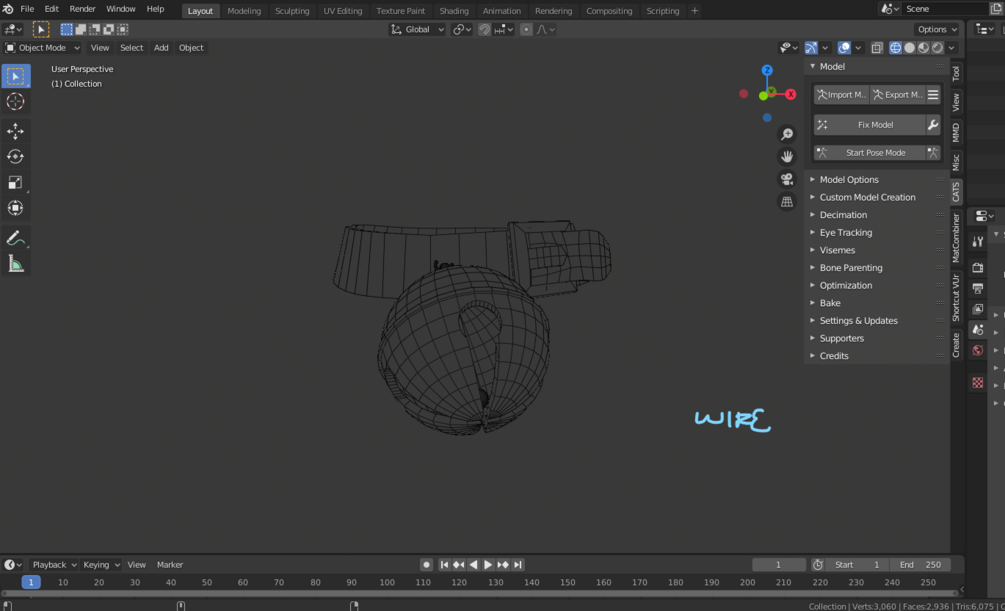The image size is (1005, 611).
Task: Select the Select Box tool
Action: click(15, 76)
